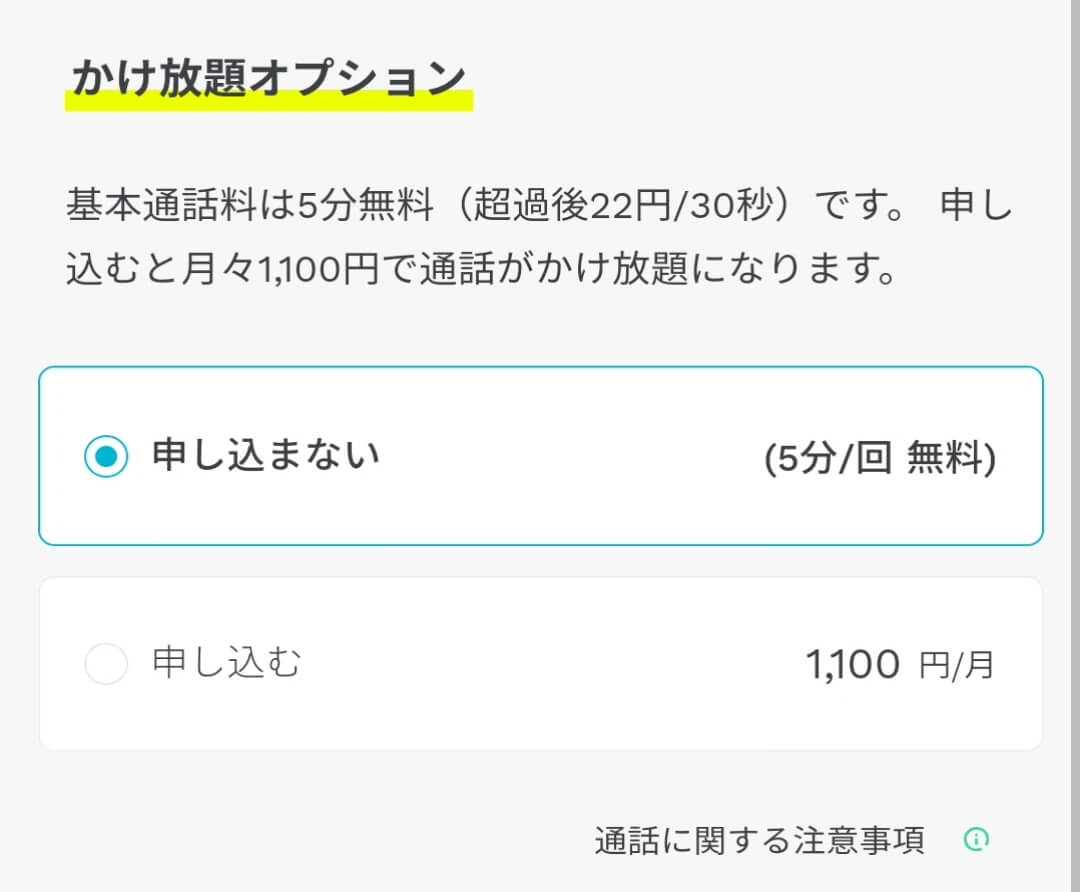Image resolution: width=1080 pixels, height=892 pixels.
Task: Click the yellow highlight under the heading
Action: click(269, 101)
